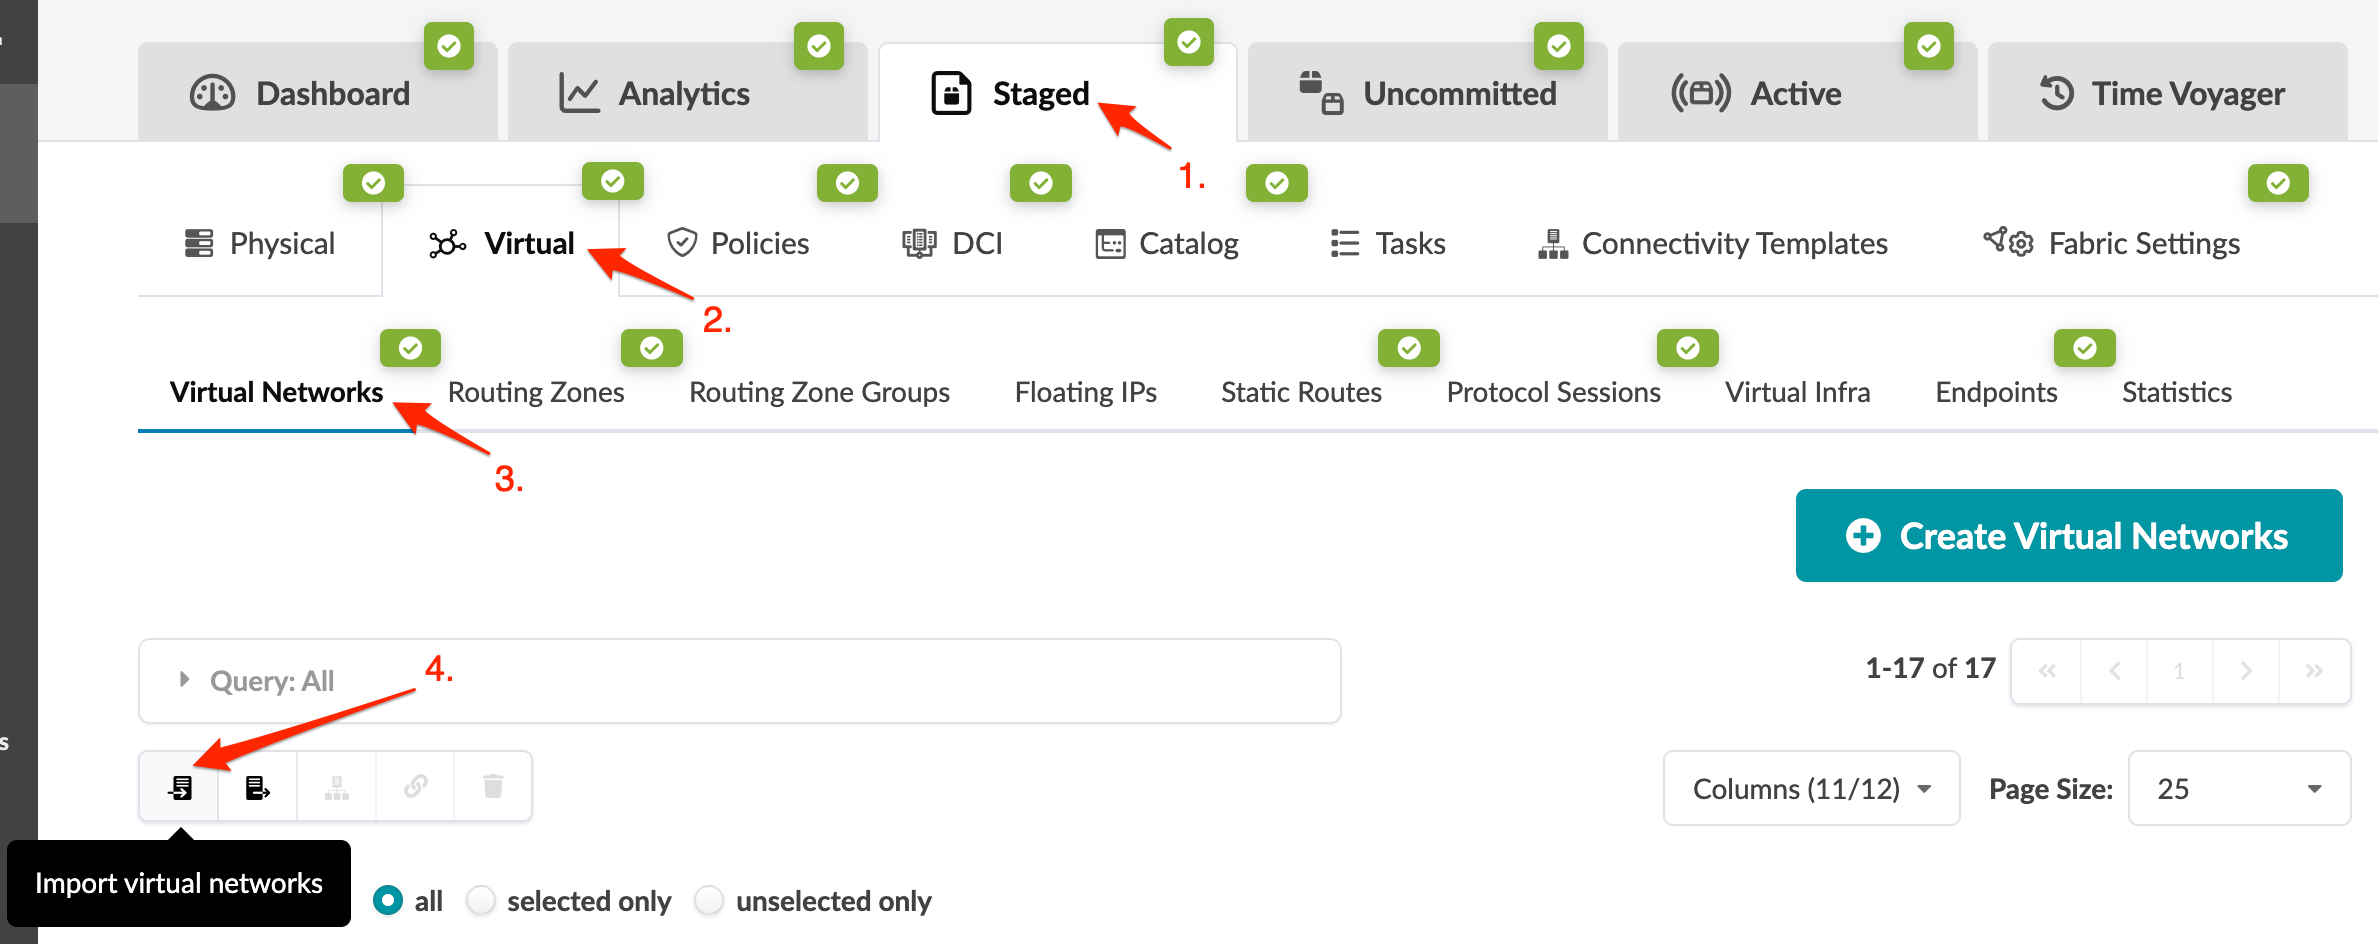Pick the "unselected only" radio button

[x=709, y=900]
